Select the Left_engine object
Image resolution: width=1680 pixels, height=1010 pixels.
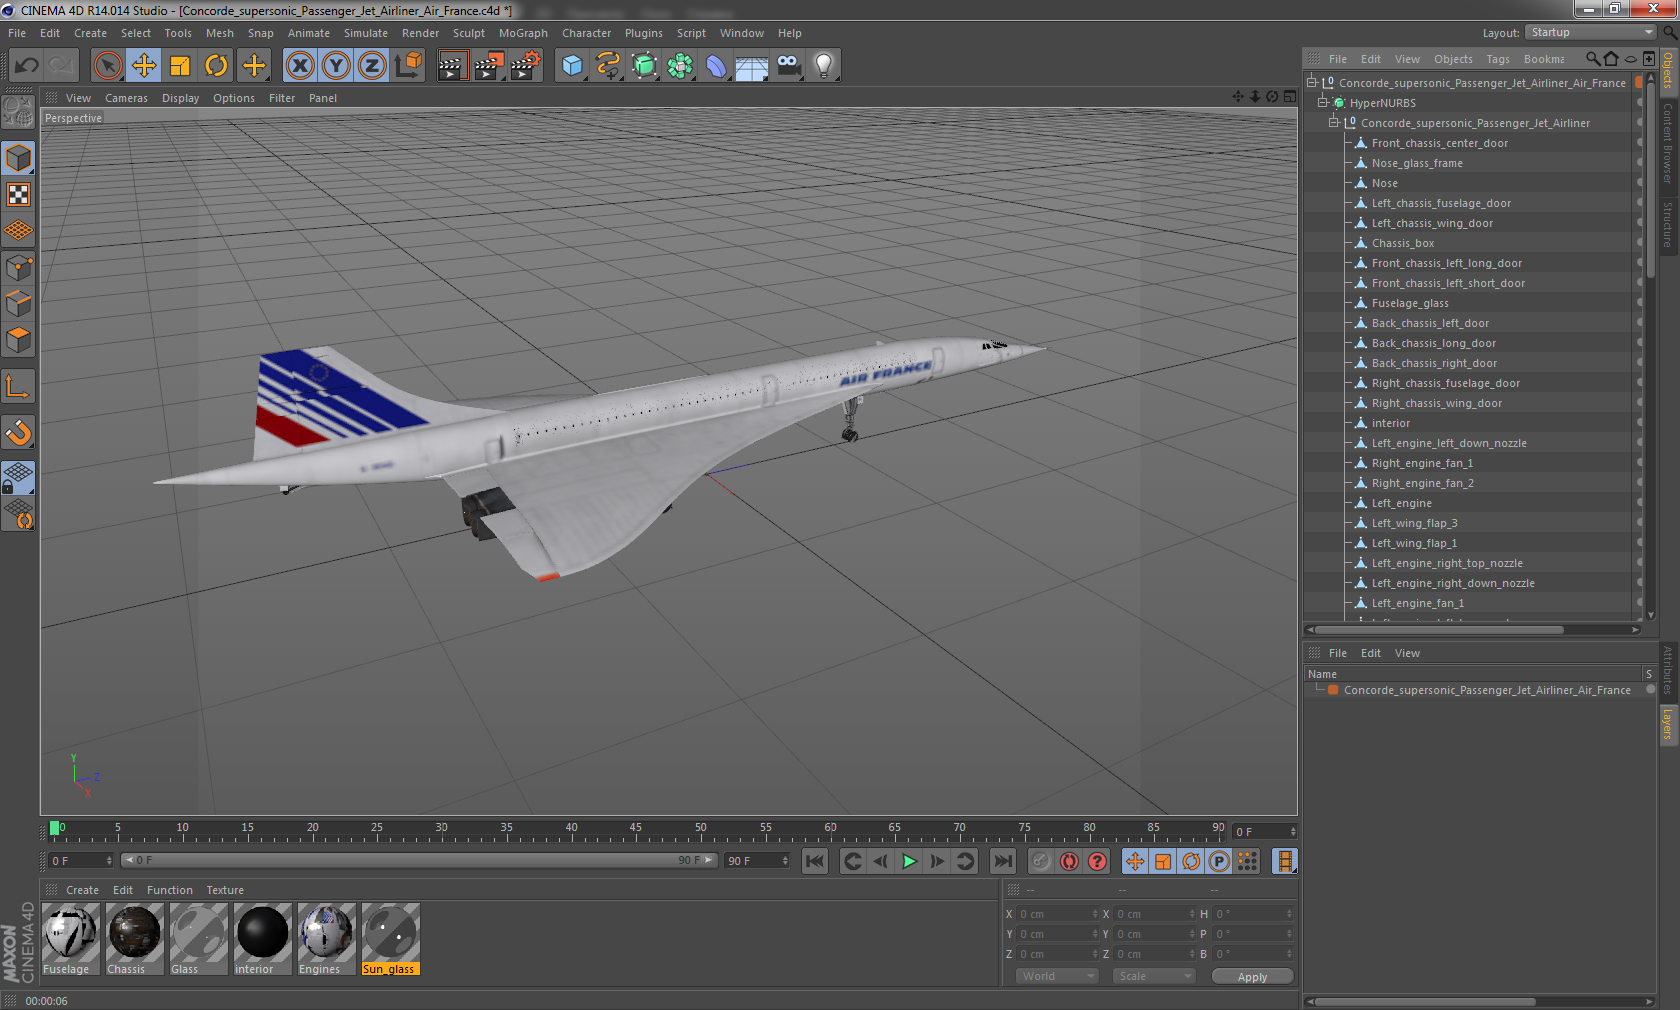tap(1401, 503)
